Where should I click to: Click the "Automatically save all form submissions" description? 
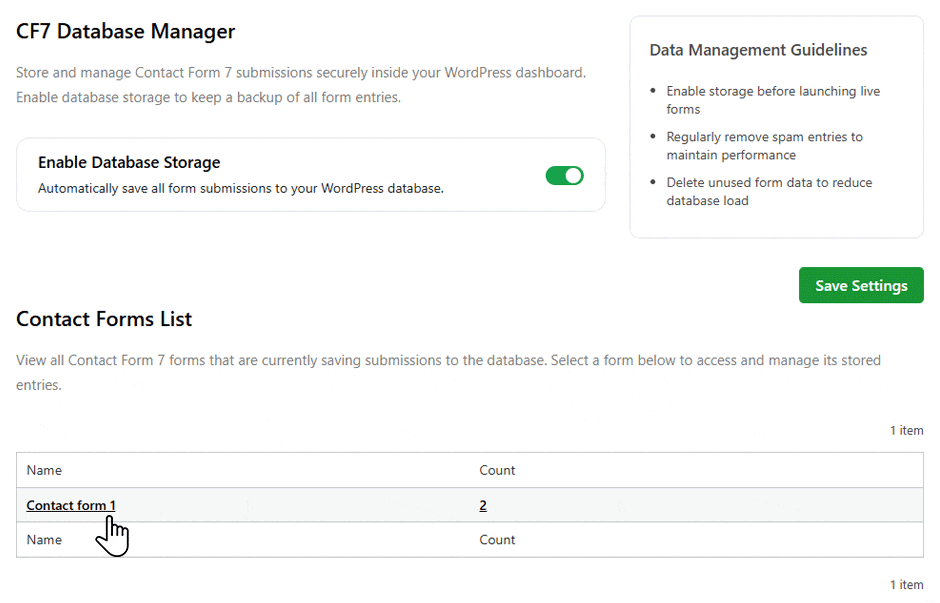[241, 188]
